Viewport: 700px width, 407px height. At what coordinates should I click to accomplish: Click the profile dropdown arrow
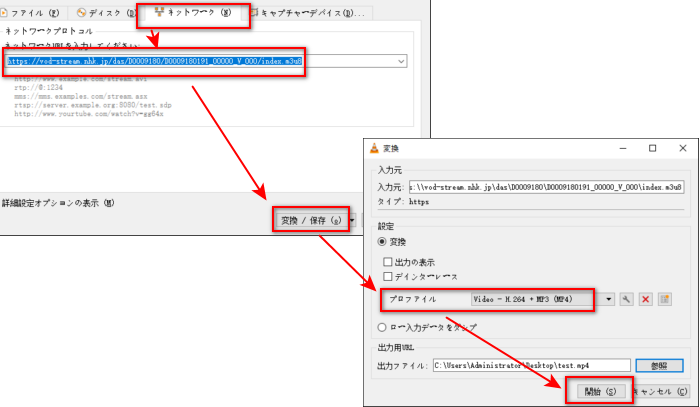pos(608,299)
